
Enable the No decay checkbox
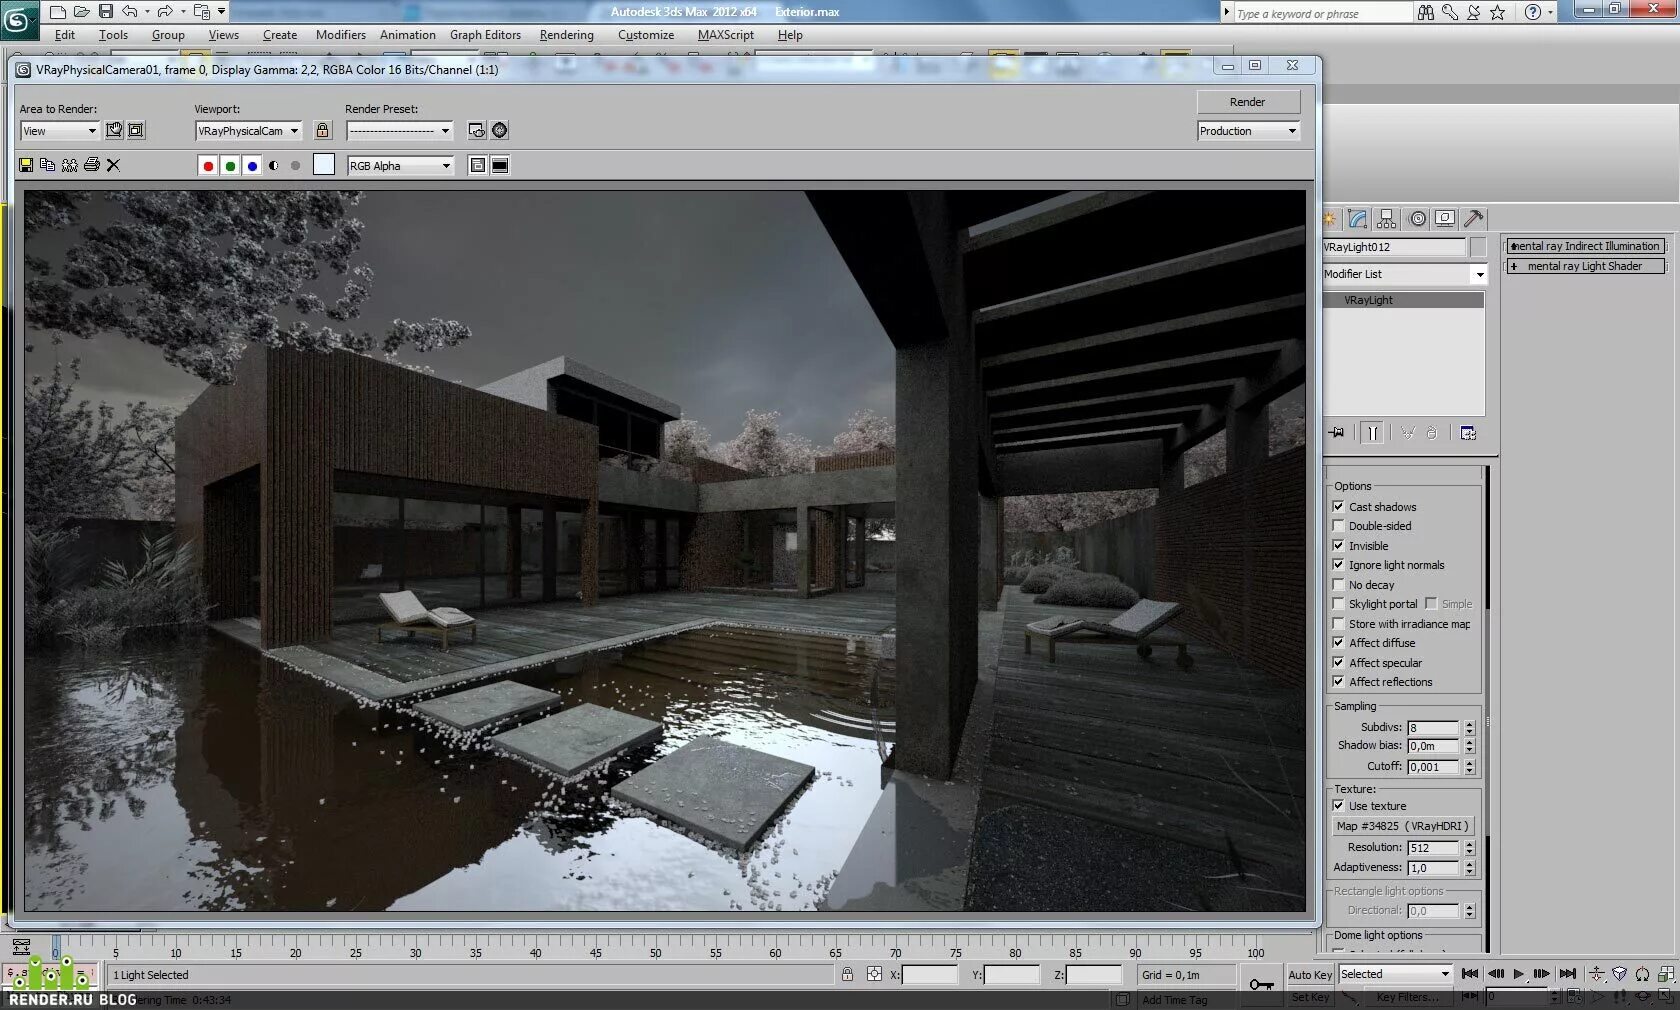pyautogui.click(x=1338, y=585)
